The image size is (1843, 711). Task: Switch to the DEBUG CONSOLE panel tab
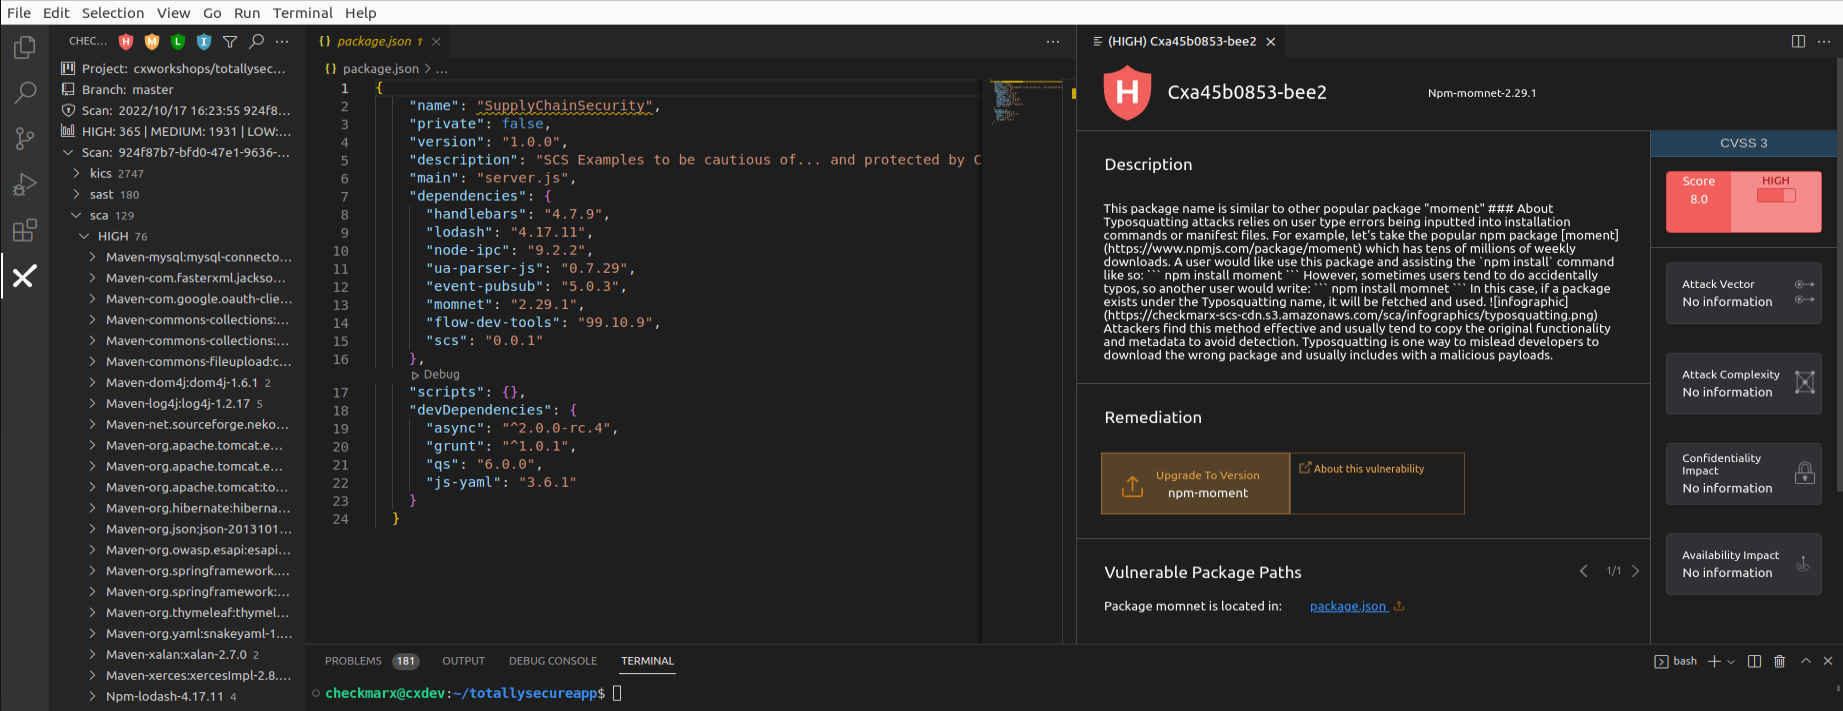(553, 661)
